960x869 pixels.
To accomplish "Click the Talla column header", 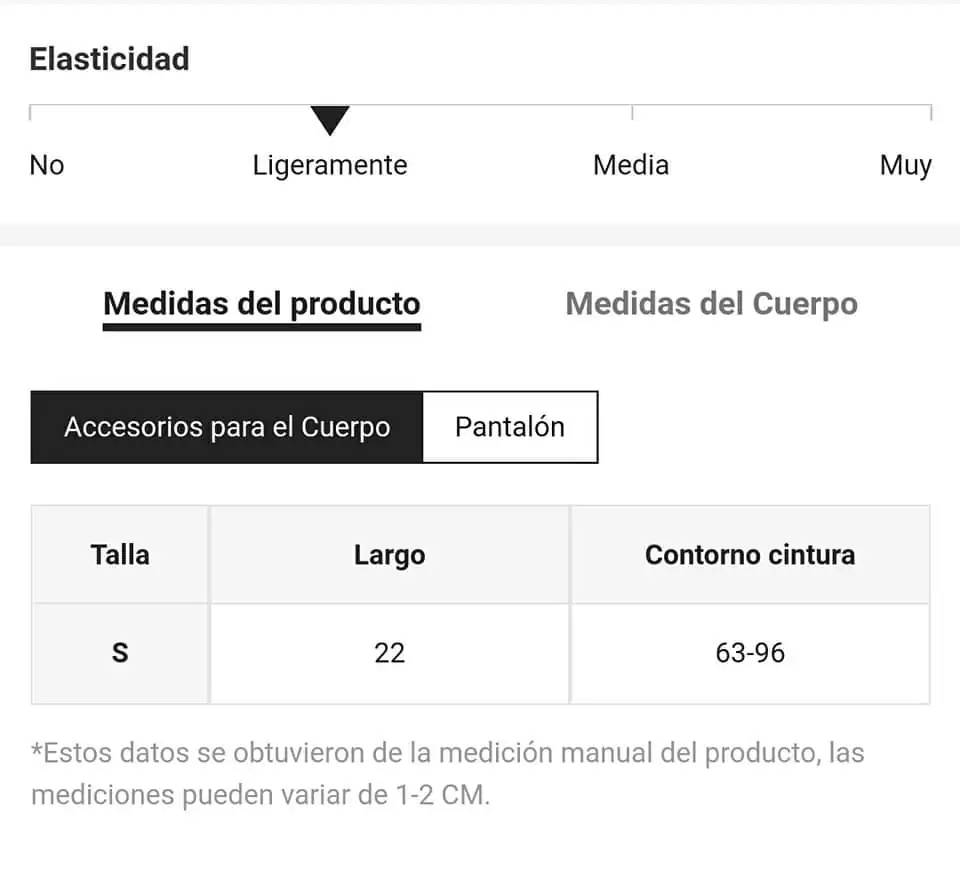I will tap(120, 555).
